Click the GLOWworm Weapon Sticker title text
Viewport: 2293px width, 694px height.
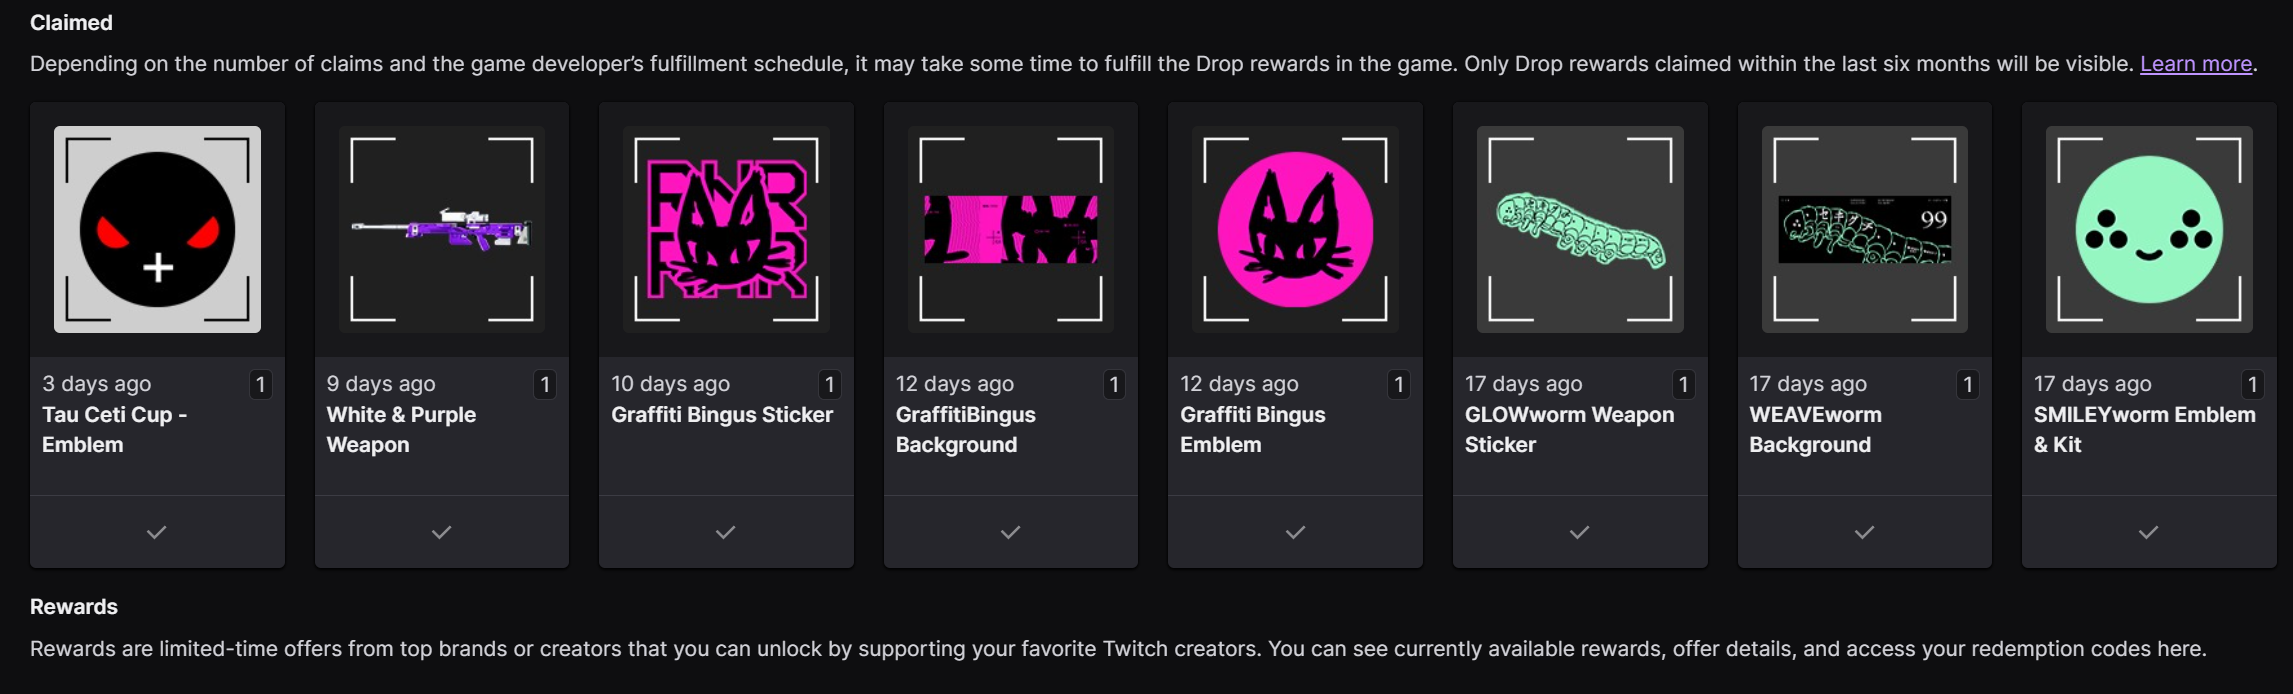pyautogui.click(x=1568, y=429)
